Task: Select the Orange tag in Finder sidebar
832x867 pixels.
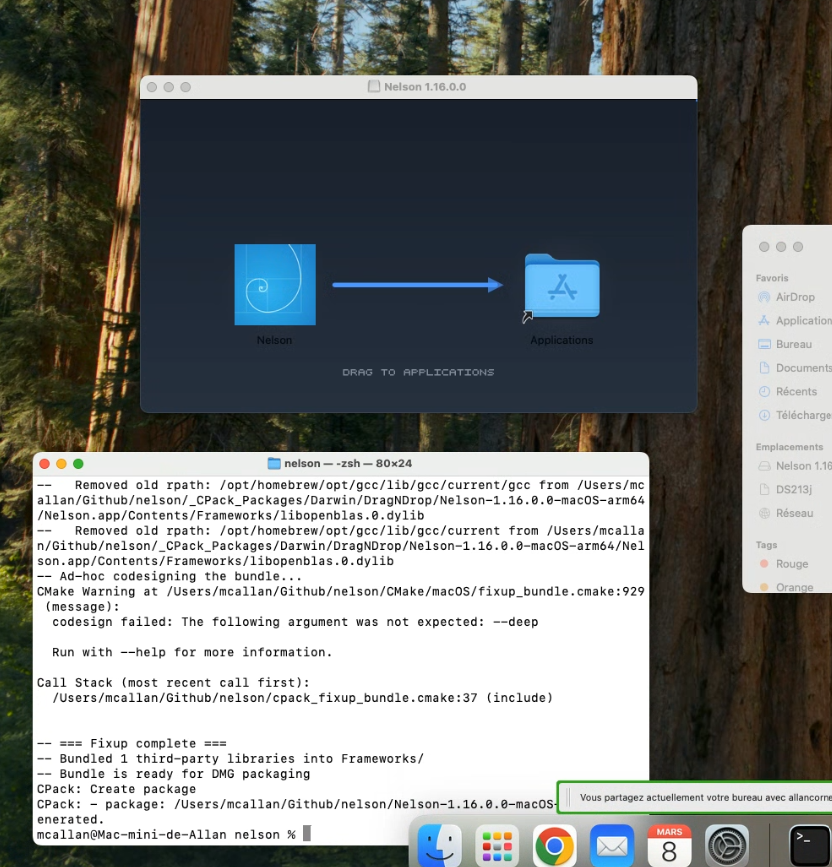Action: pyautogui.click(x=795, y=587)
